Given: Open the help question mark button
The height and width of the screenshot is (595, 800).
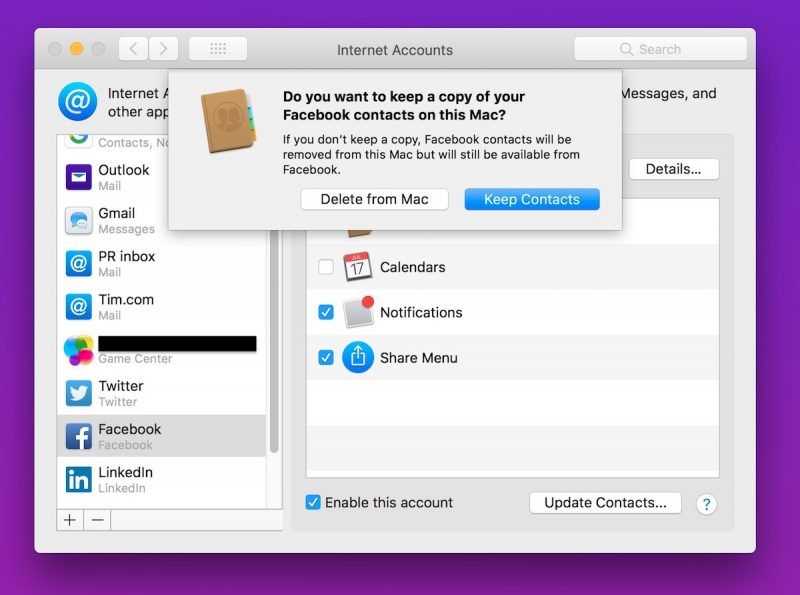Looking at the screenshot, I should 706,504.
